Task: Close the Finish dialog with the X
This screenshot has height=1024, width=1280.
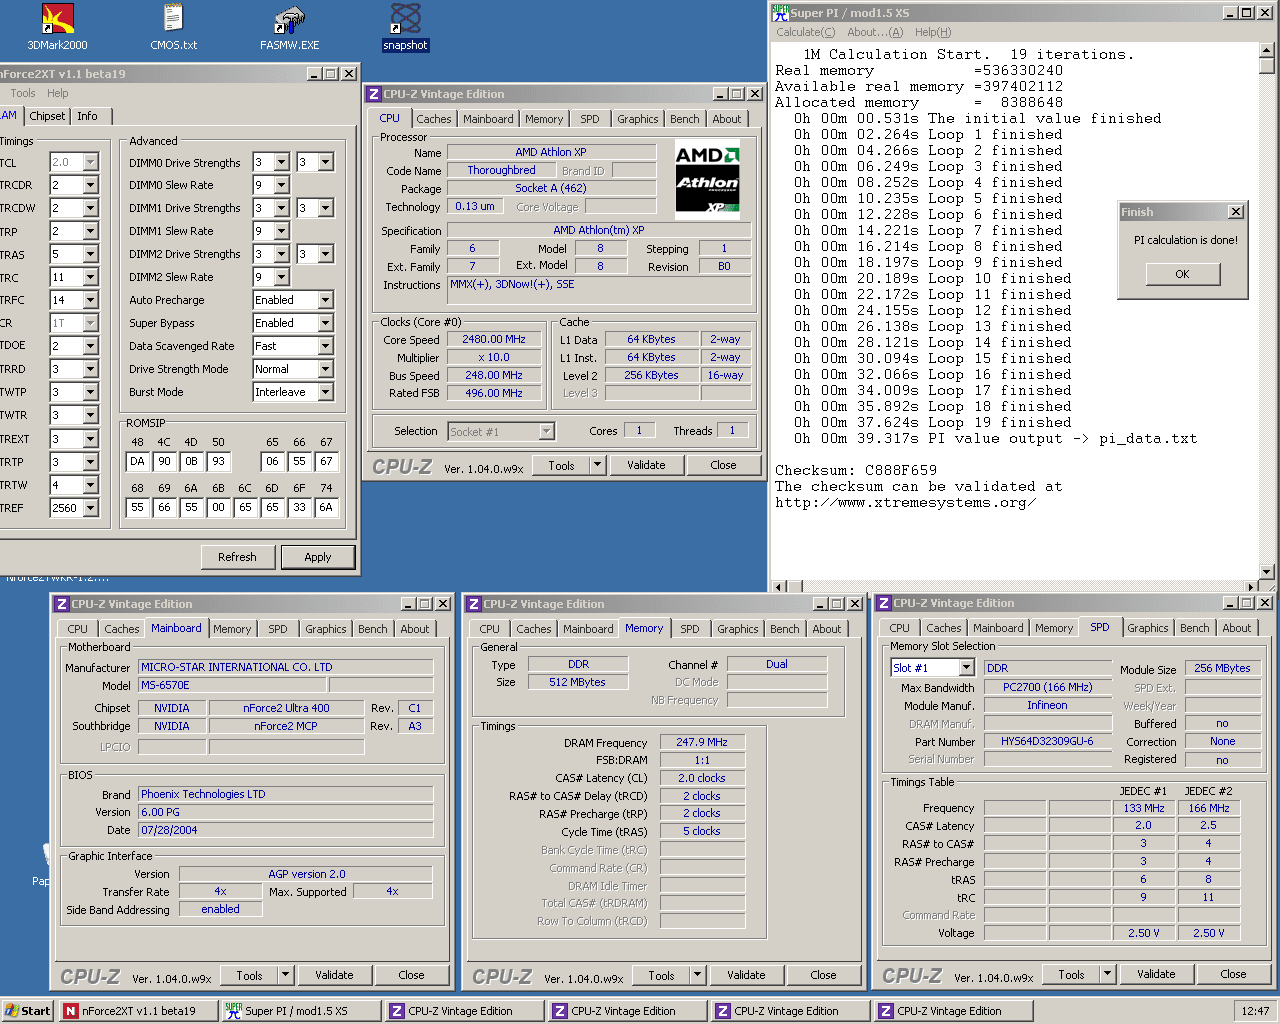Action: click(x=1236, y=212)
